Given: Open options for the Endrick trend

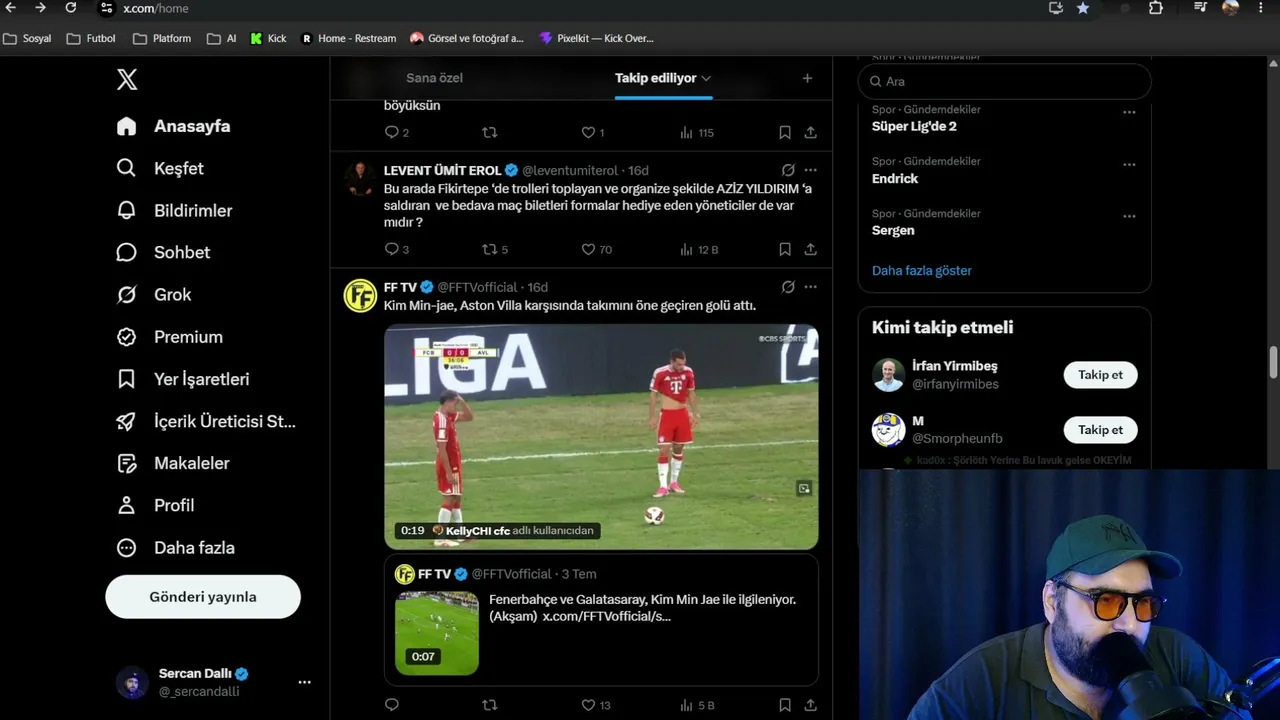Looking at the screenshot, I should coord(1129,164).
